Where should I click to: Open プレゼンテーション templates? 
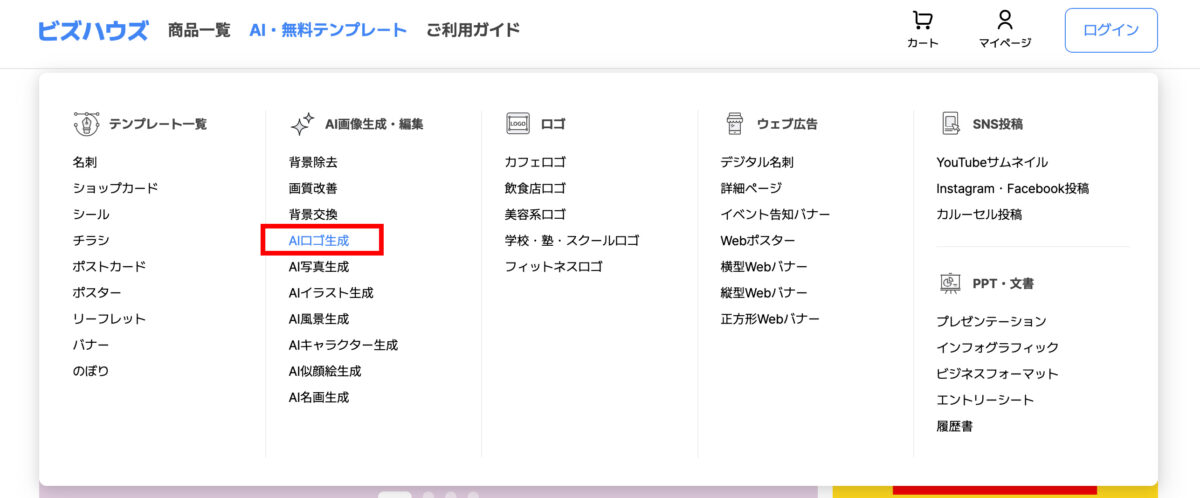pyautogui.click(x=991, y=322)
